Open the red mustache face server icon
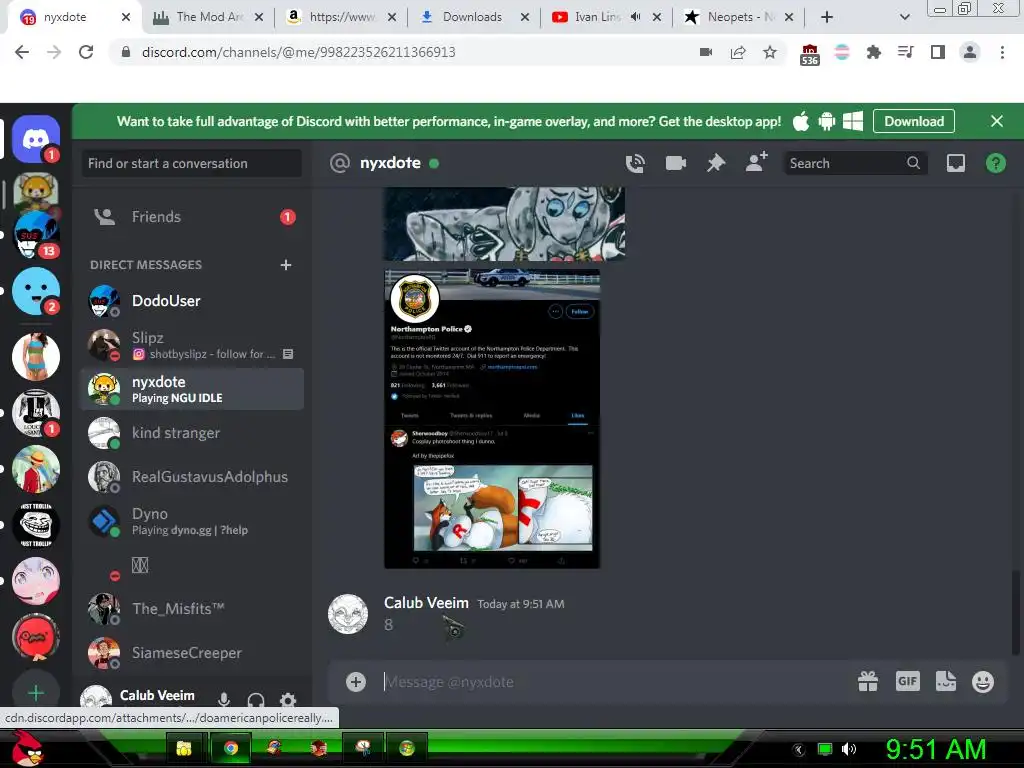 tap(36, 637)
